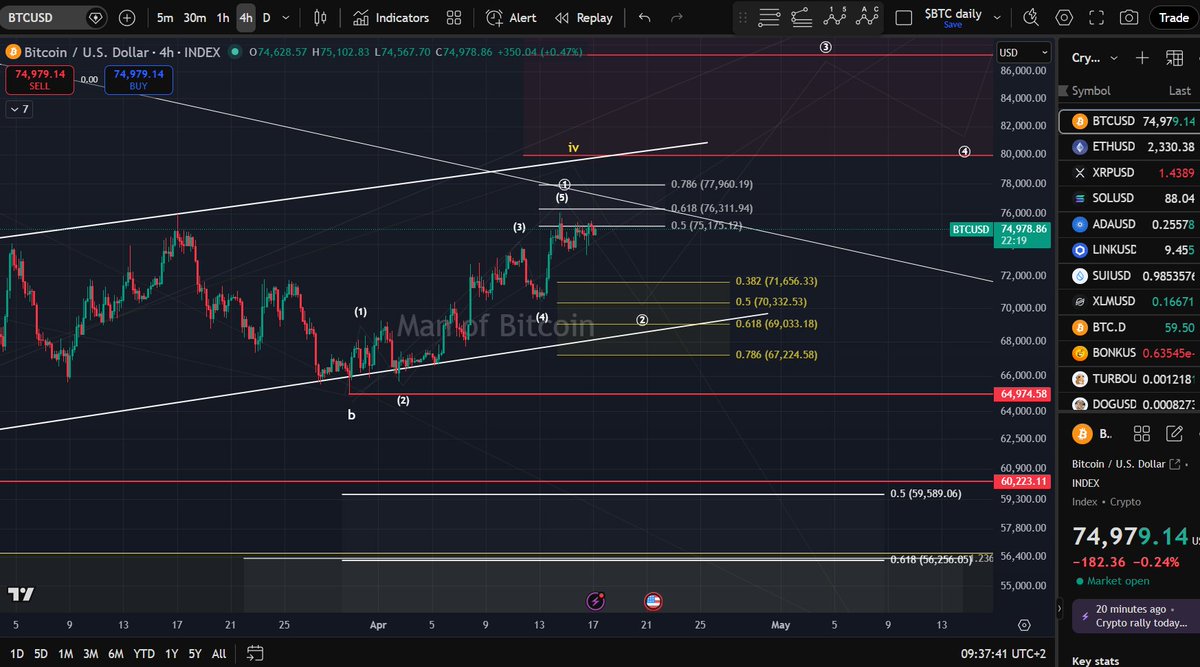Add a symbol to the watchlist
This screenshot has height=667, width=1200.
click(1142, 58)
